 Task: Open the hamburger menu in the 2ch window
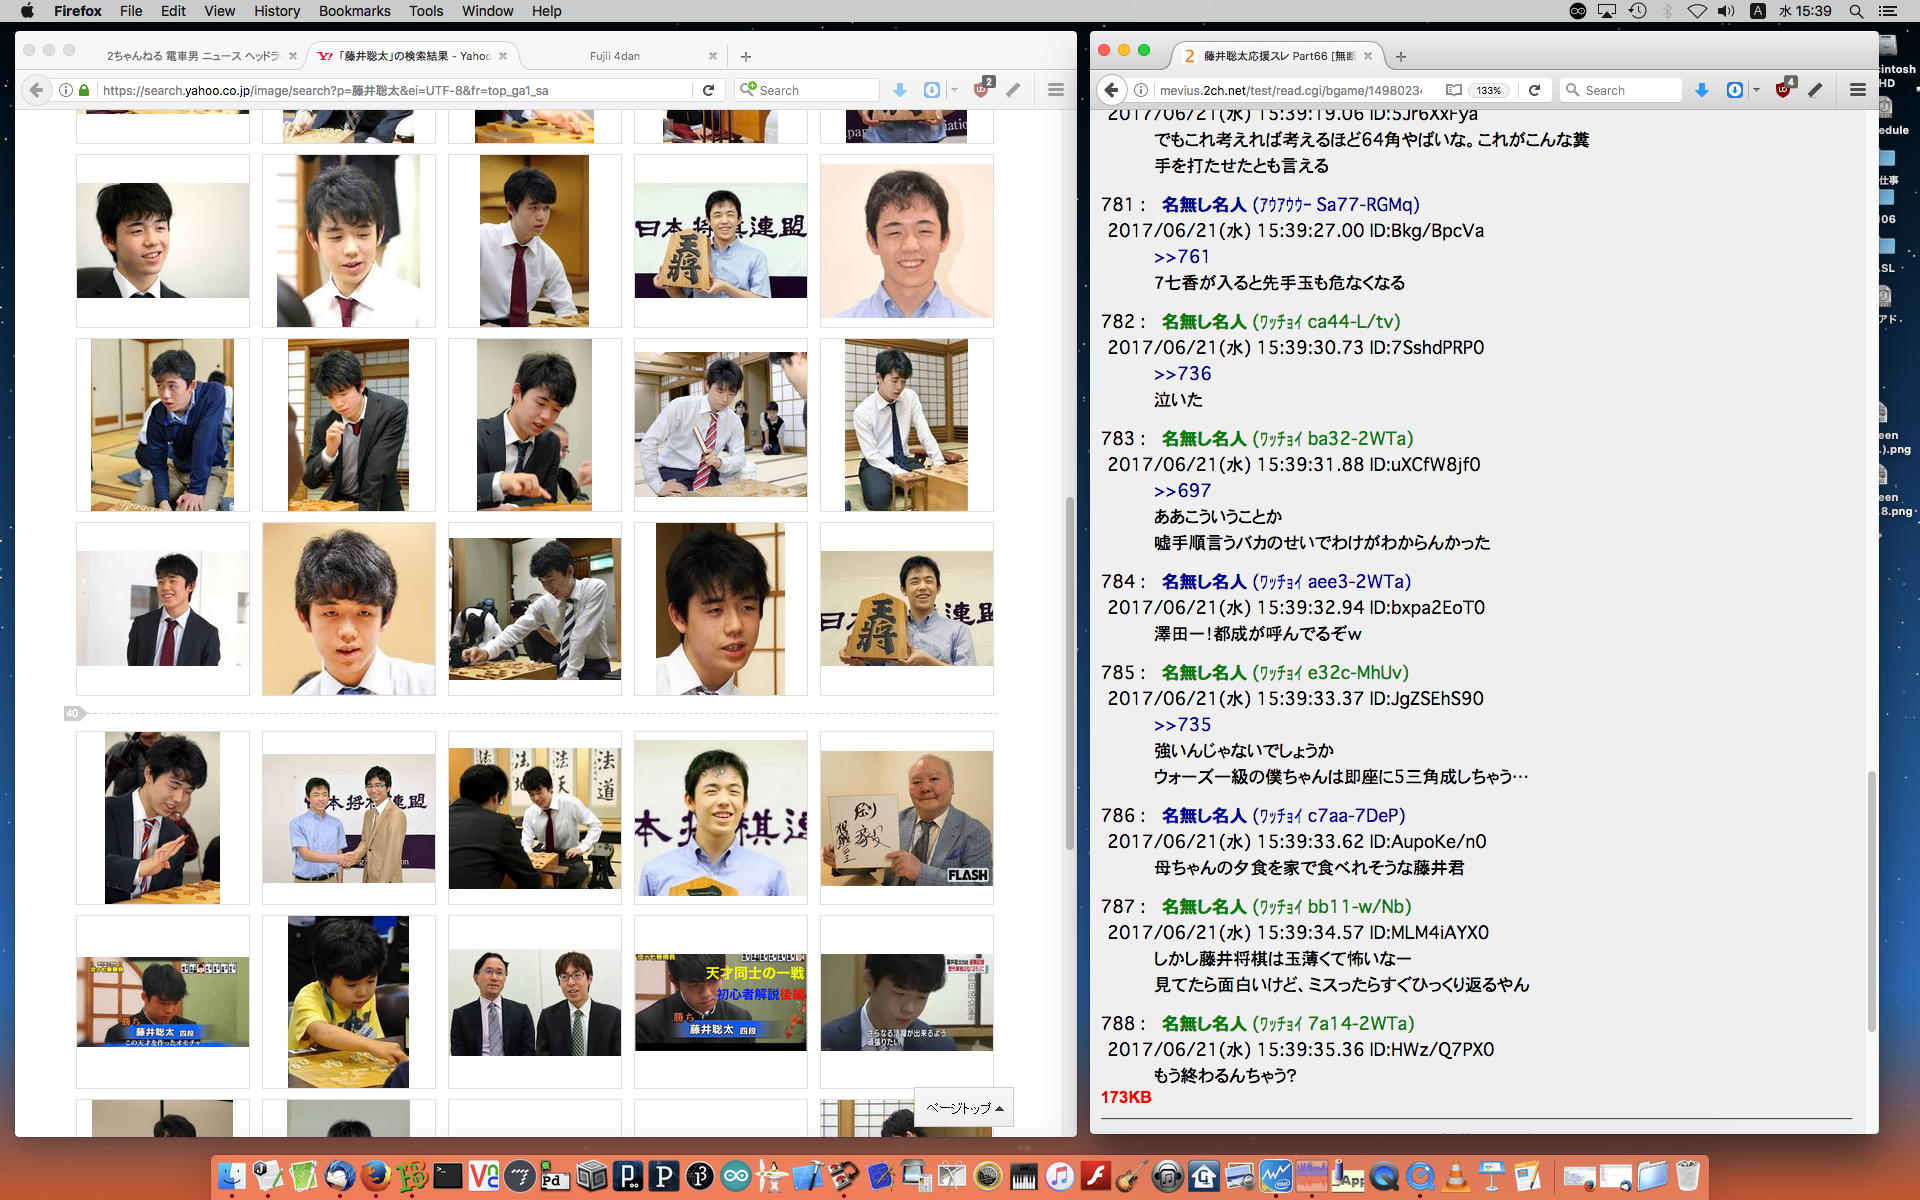click(x=1857, y=90)
